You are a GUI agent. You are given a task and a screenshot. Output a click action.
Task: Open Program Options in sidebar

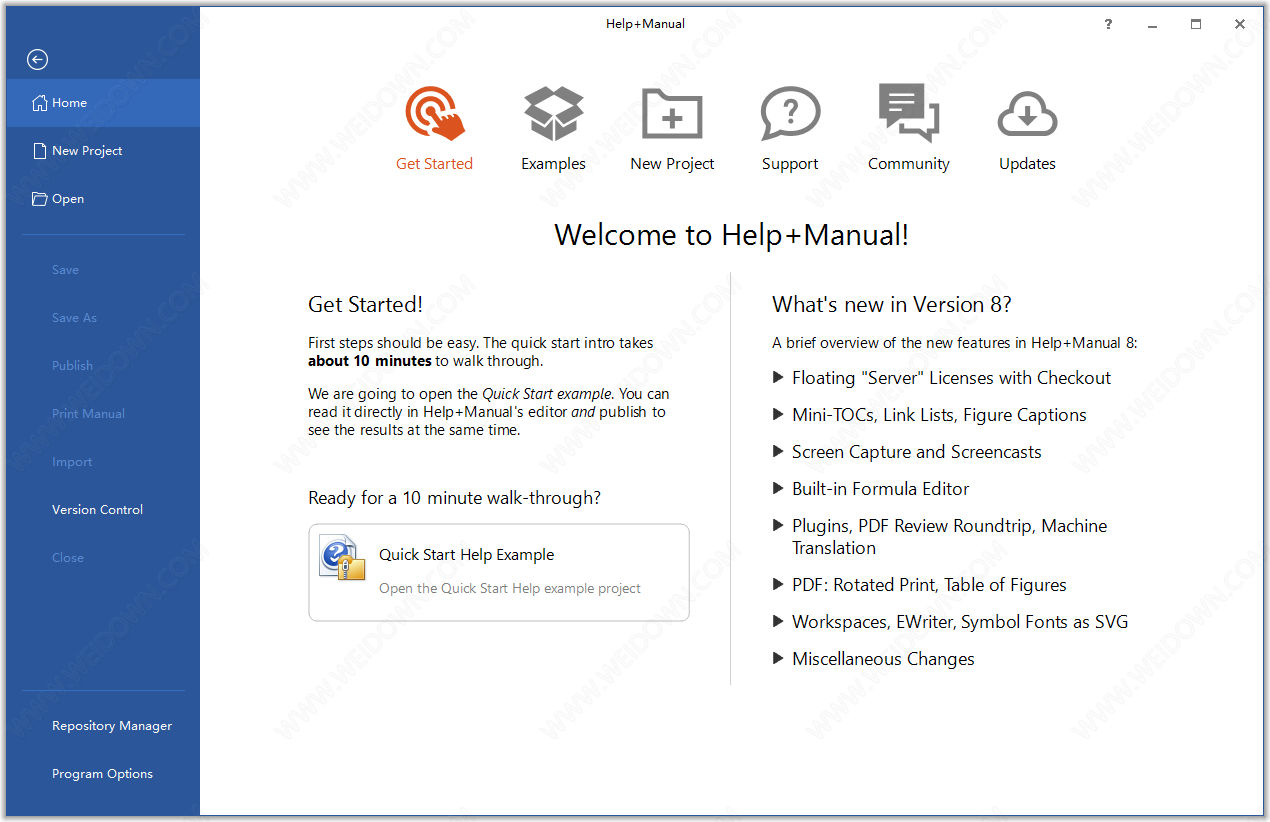click(x=102, y=774)
